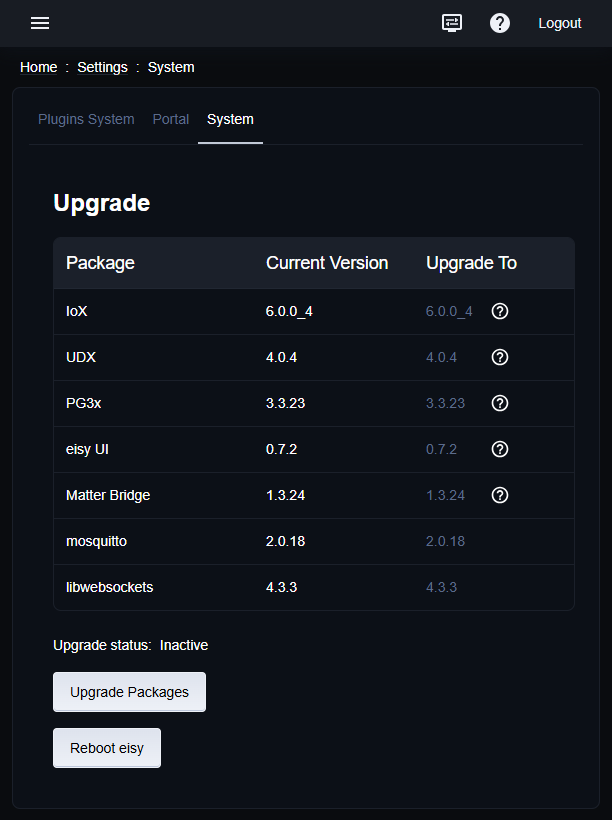This screenshot has width=612, height=820.
Task: Click the Package column header
Action: (x=100, y=263)
